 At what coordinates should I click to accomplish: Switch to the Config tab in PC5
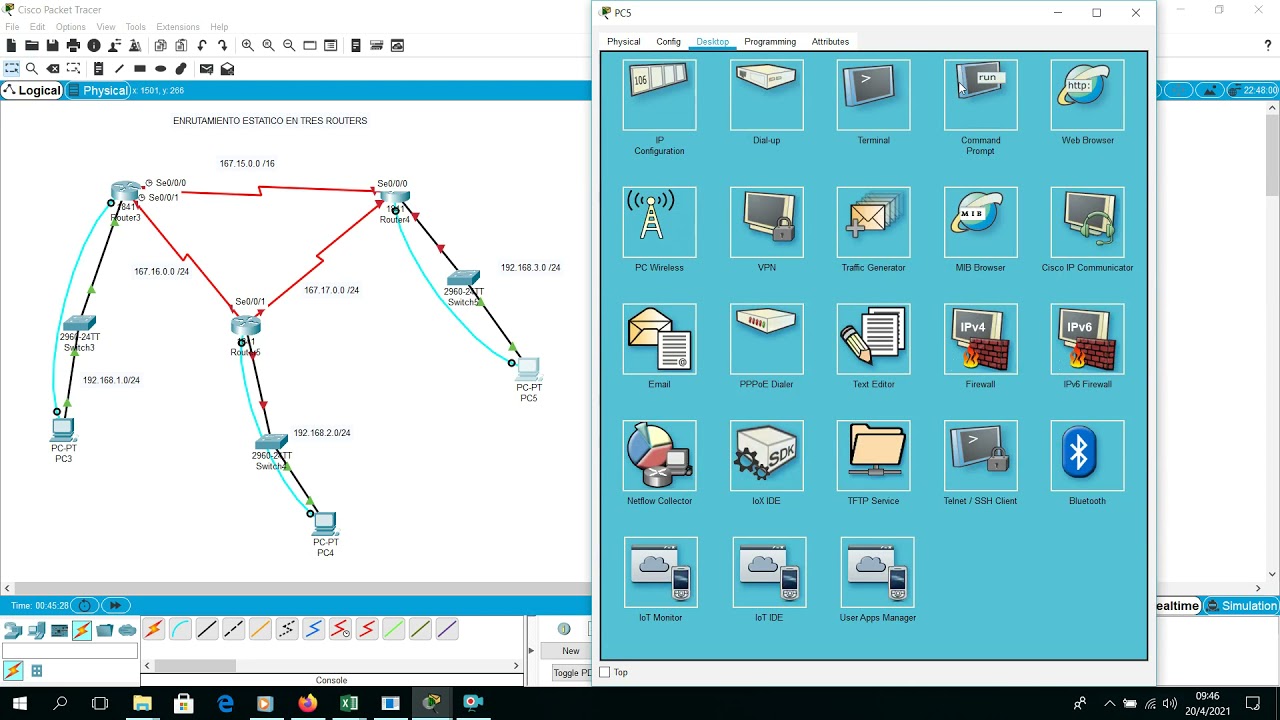click(668, 42)
